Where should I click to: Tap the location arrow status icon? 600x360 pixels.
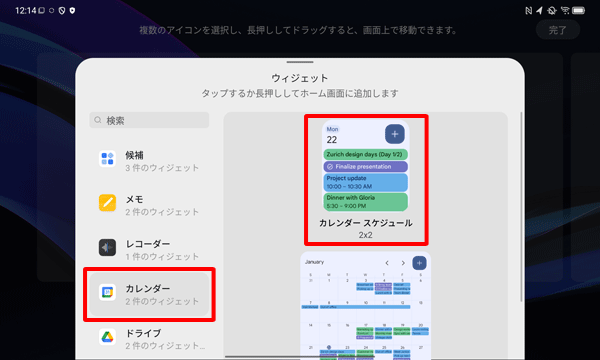pyautogui.click(x=540, y=10)
